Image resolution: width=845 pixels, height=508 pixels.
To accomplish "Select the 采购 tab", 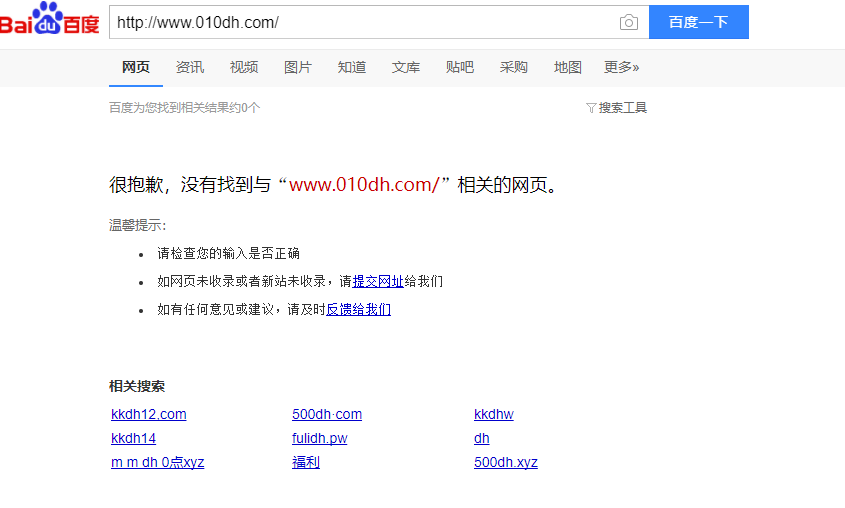I will click(x=514, y=67).
